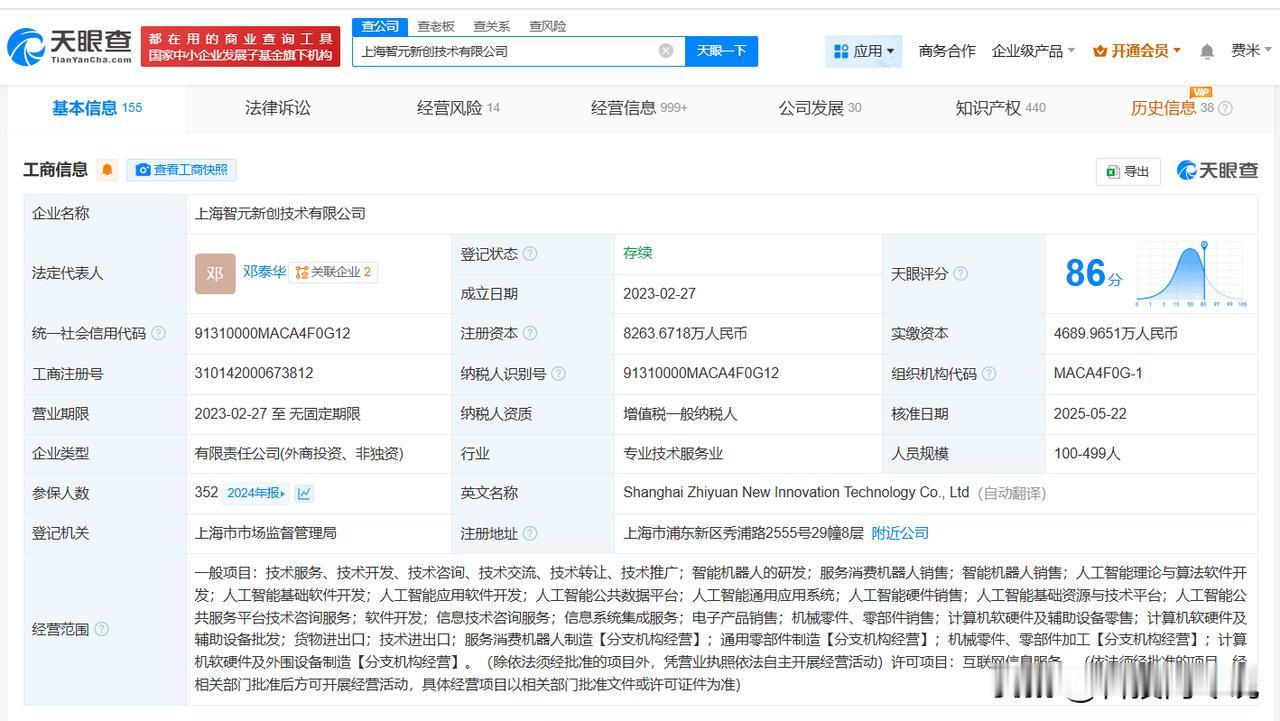
Task: Click the English name Shanghai Zhiyuan text
Action: pyautogui.click(x=796, y=493)
